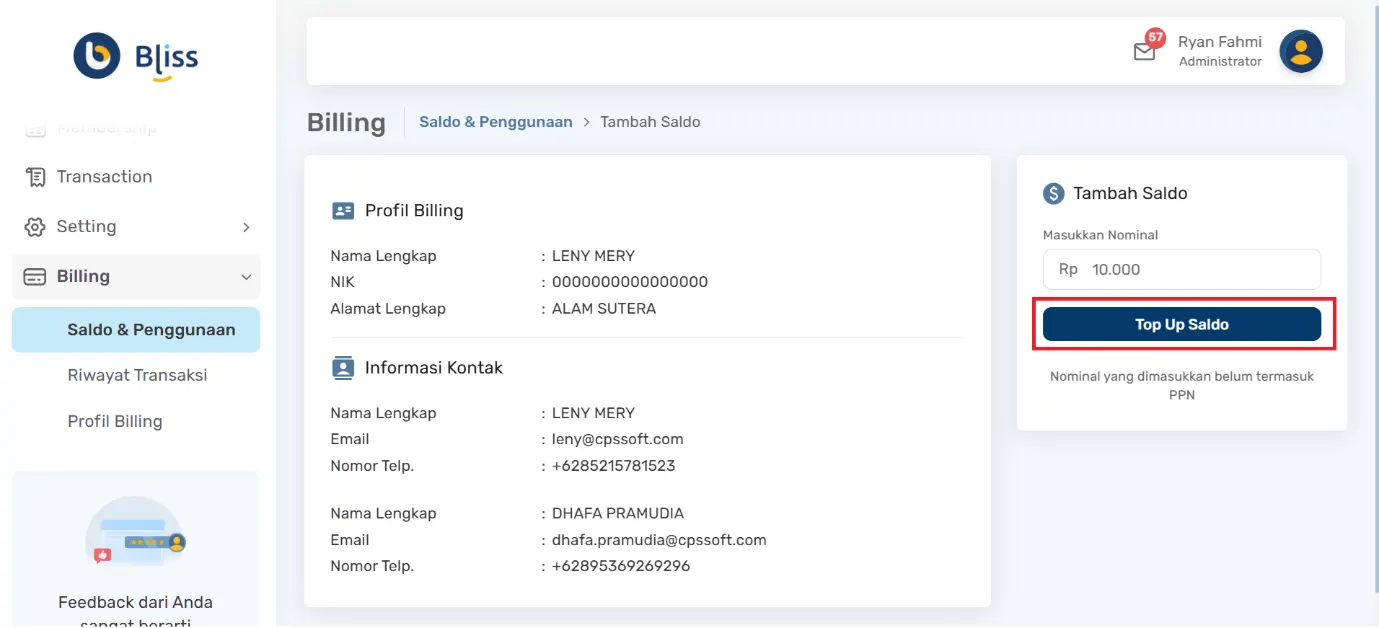
Task: Open mail notifications with 57 badge
Action: pos(1146,50)
